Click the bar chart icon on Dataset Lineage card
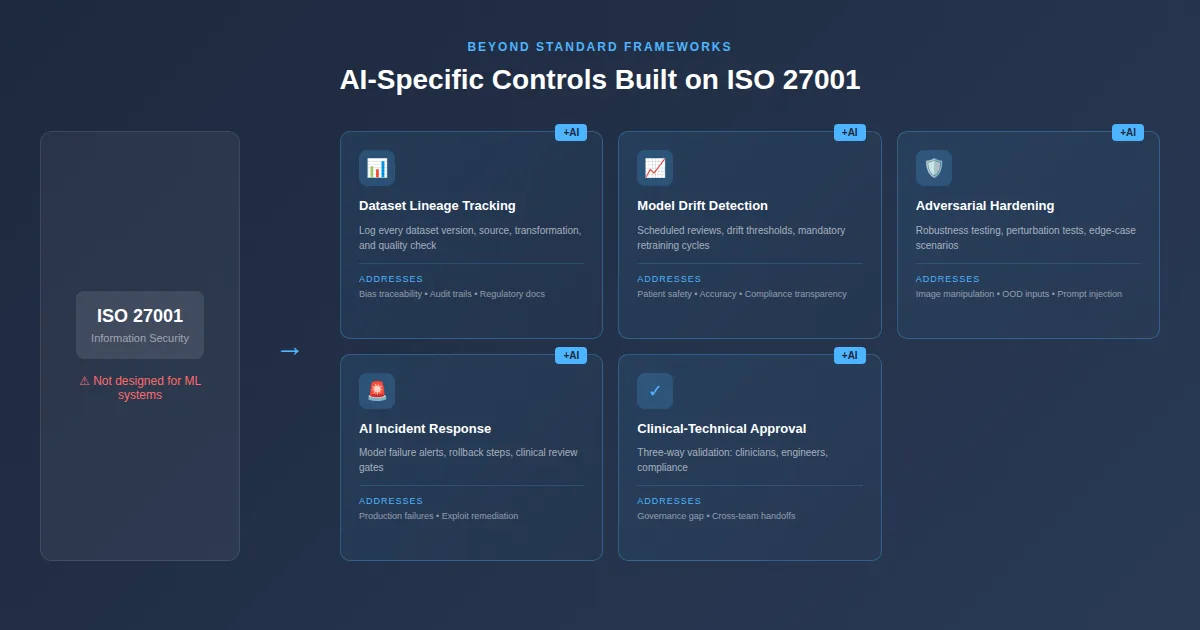This screenshot has height=630, width=1200. click(377, 168)
